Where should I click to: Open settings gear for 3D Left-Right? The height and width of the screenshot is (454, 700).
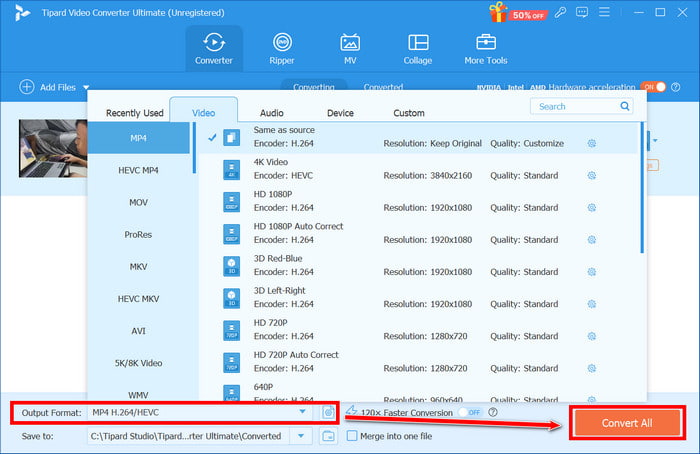coord(592,304)
